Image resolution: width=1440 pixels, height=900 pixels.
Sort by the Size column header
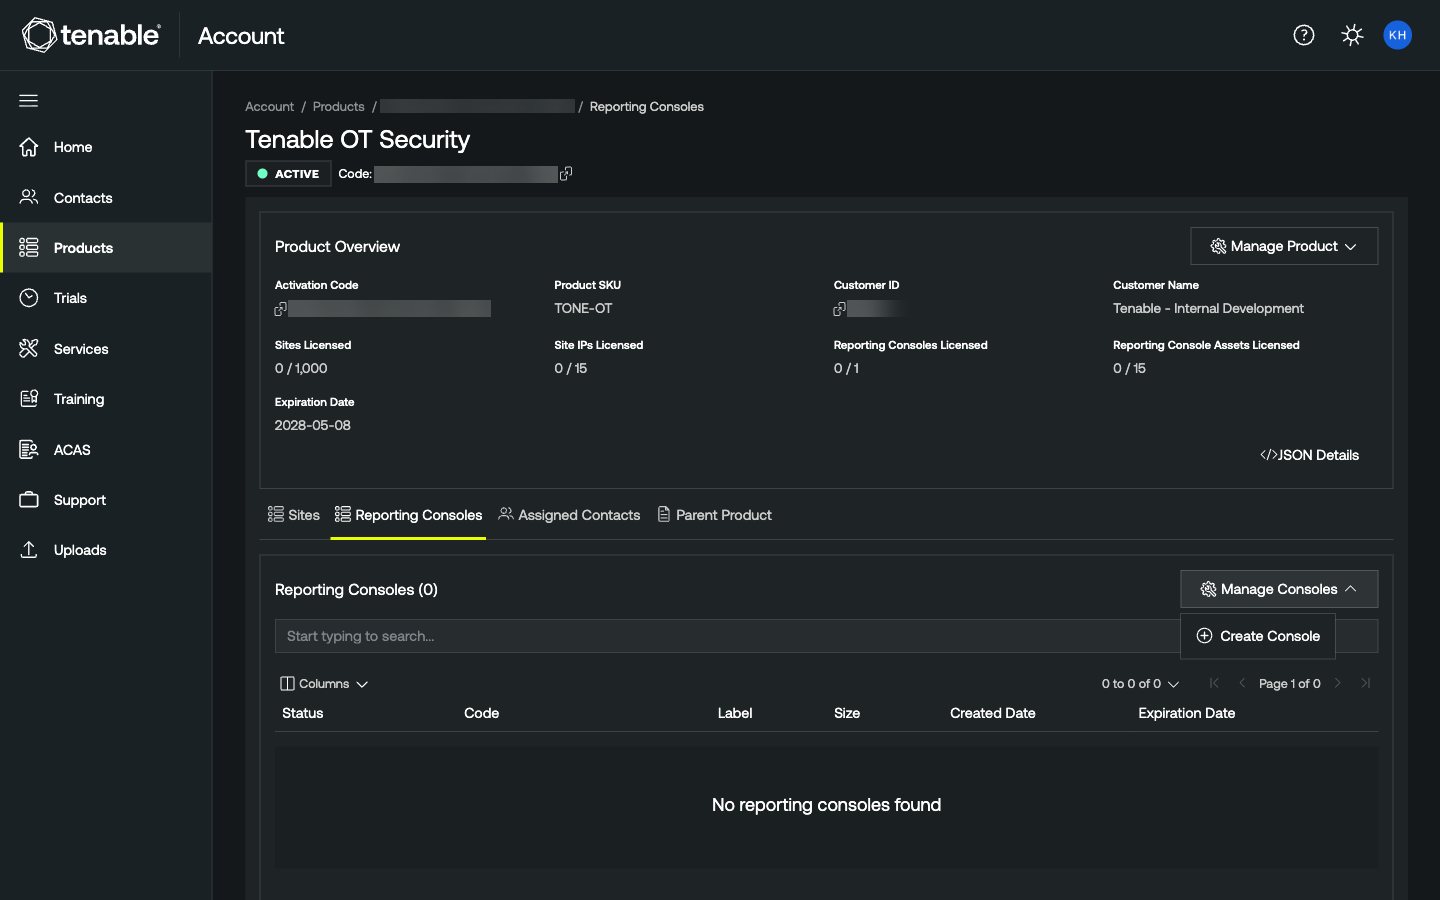[x=847, y=713]
